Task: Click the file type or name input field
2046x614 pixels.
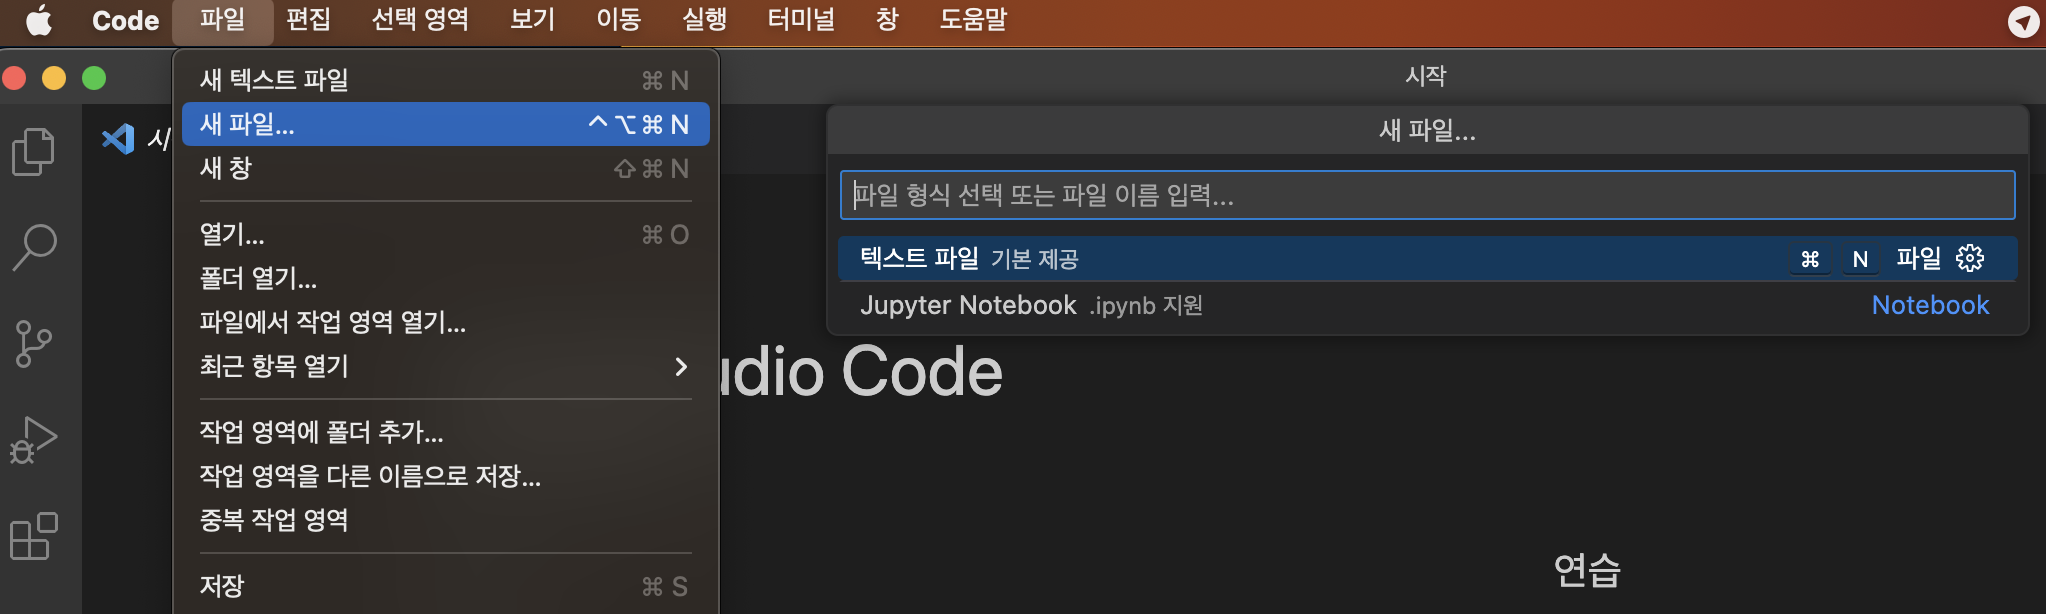Action: pos(1427,195)
